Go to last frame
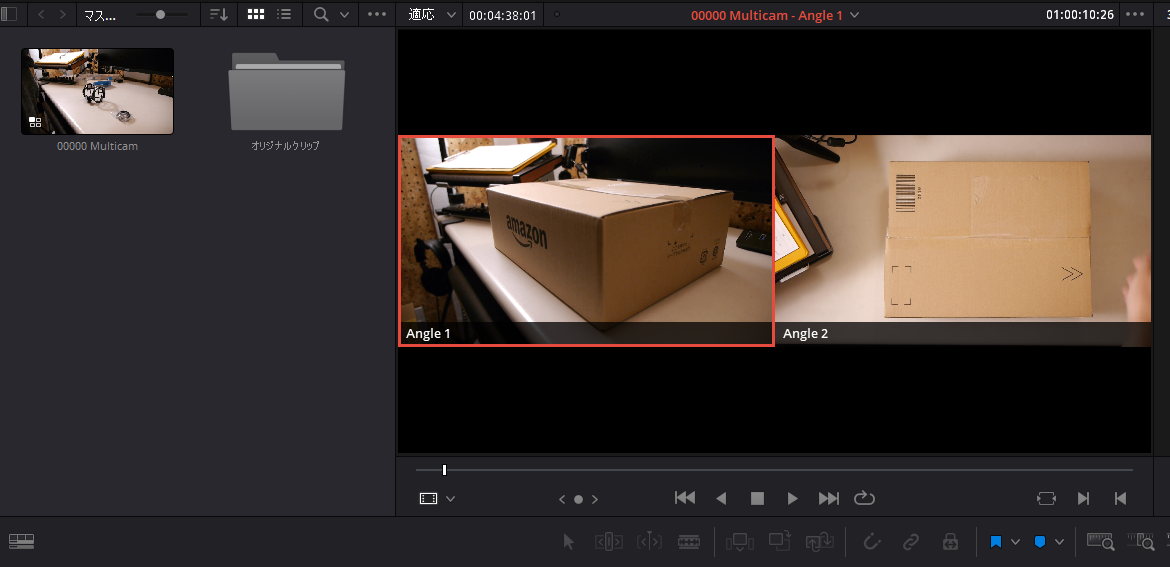The height and width of the screenshot is (567, 1170). point(828,498)
